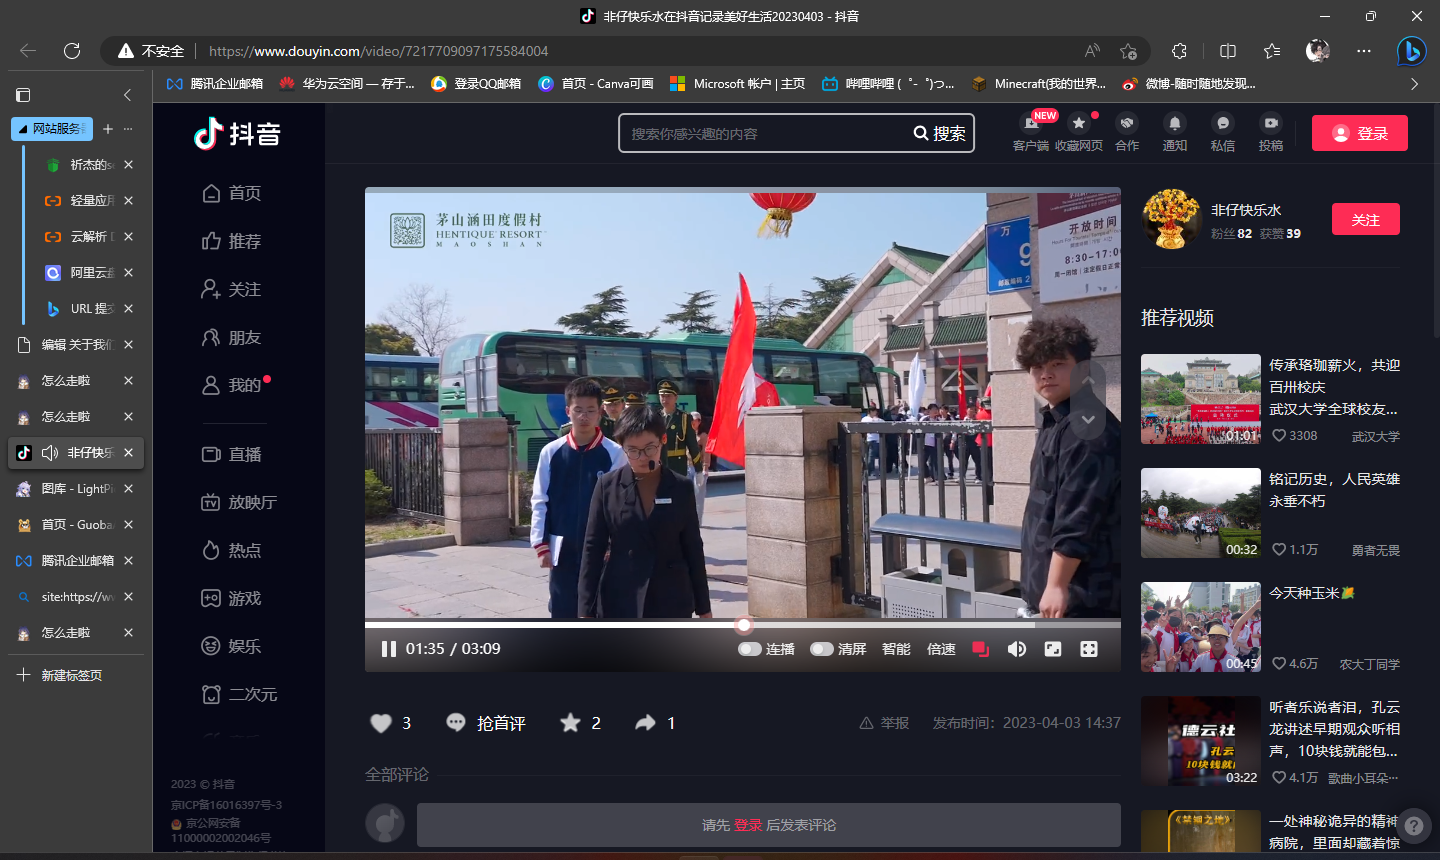Open the tab group more options
The height and width of the screenshot is (860, 1440).
pos(128,129)
